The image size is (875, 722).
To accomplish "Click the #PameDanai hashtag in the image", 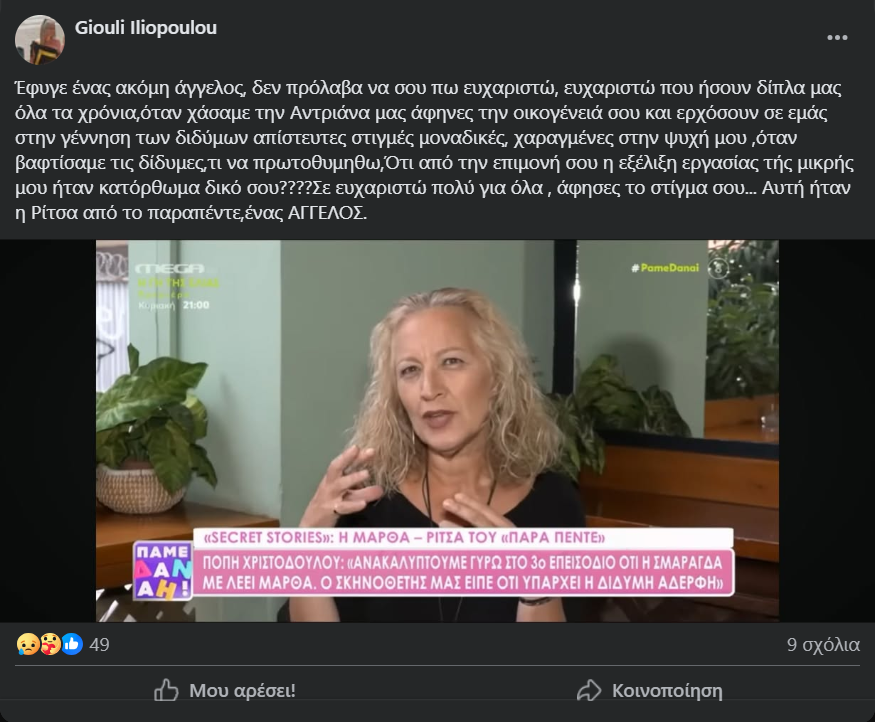I will 665,268.
